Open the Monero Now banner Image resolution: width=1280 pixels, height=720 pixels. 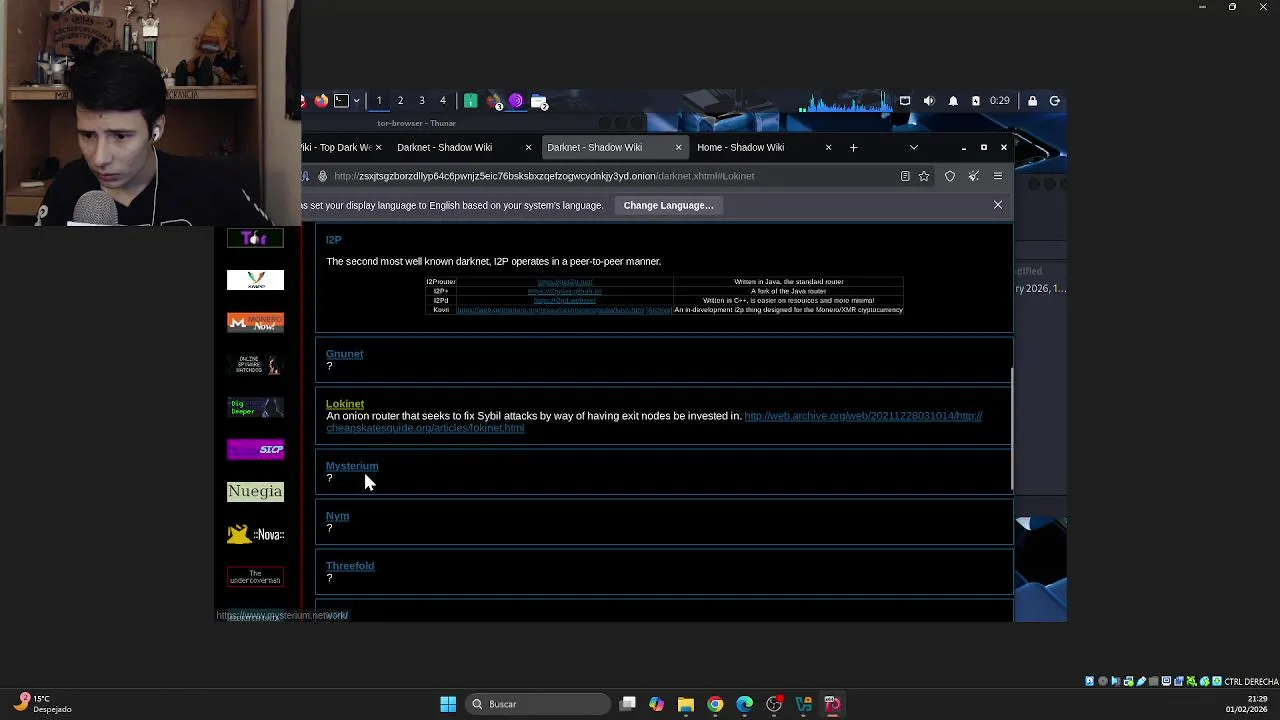point(255,322)
